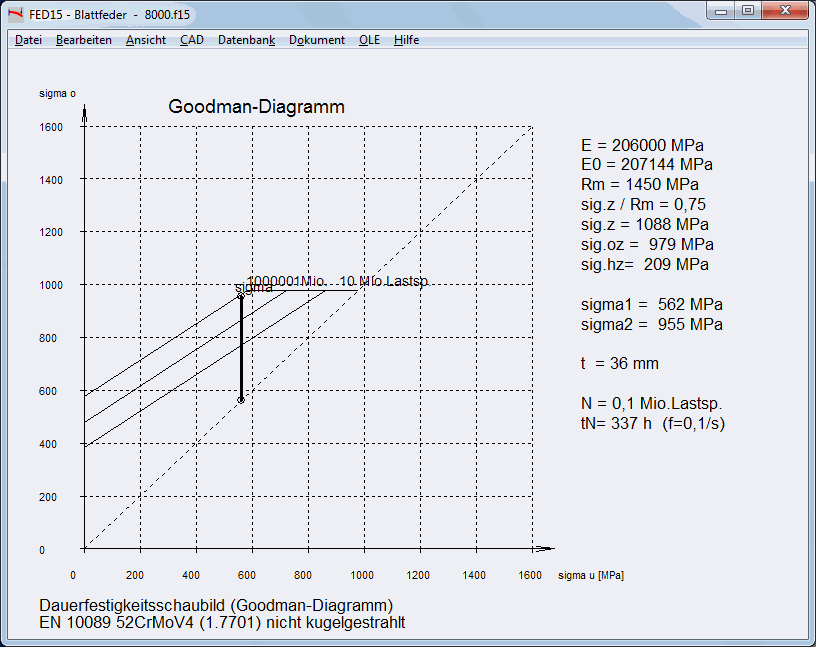The image size is (816, 647).
Task: Open the Dokument menu
Action: click(x=317, y=40)
